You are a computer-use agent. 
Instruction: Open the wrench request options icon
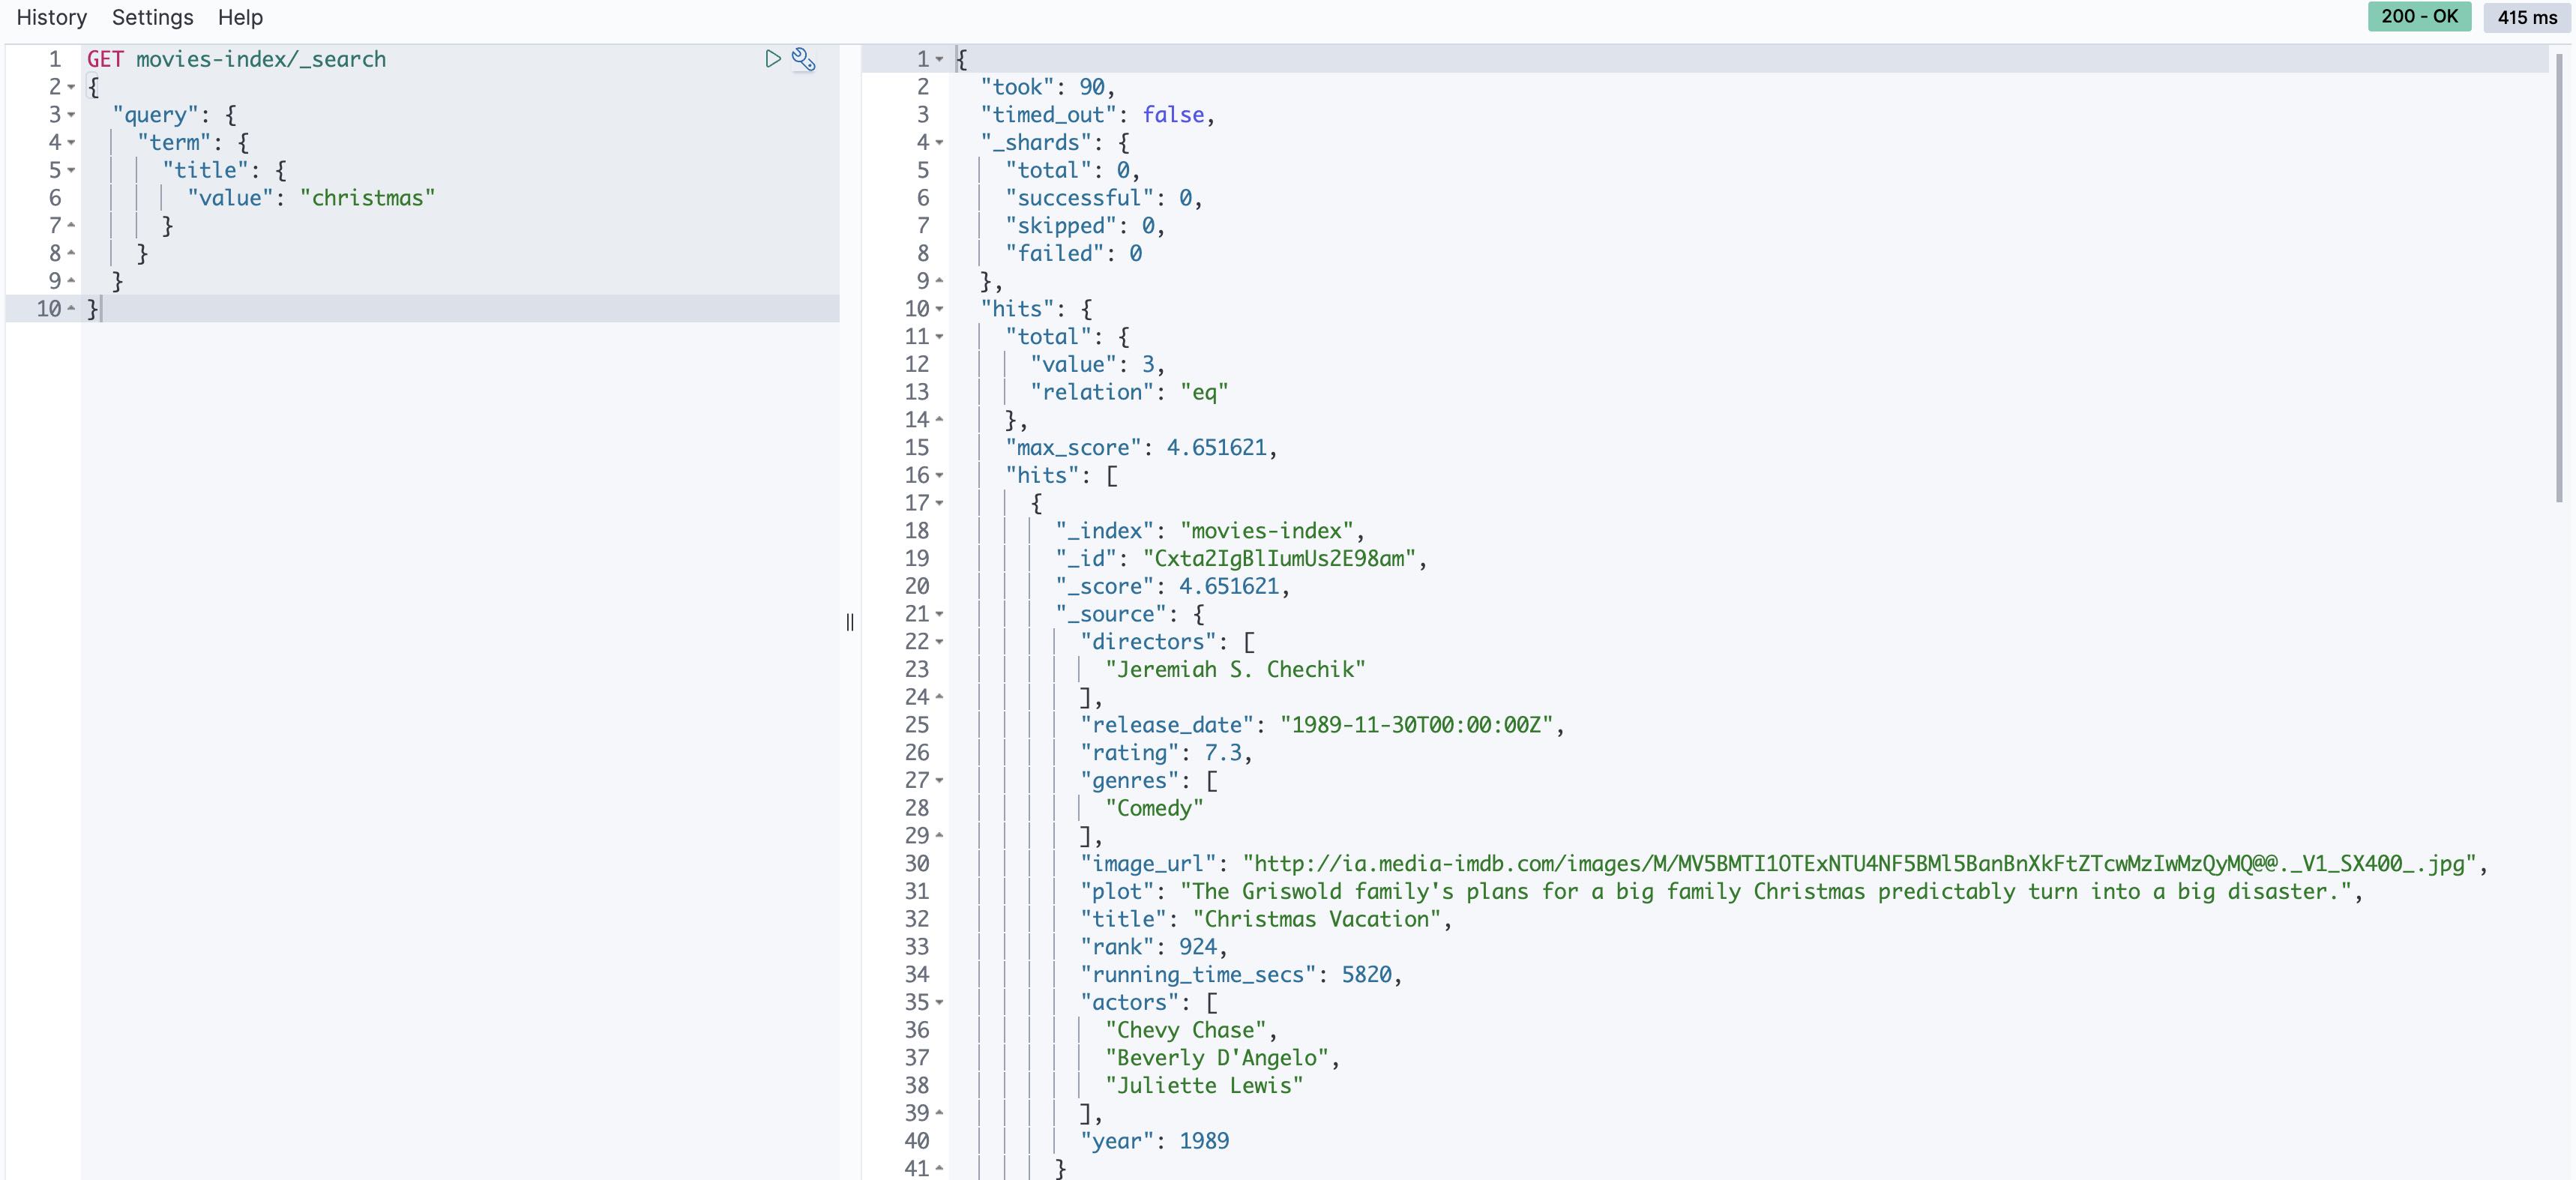tap(804, 59)
